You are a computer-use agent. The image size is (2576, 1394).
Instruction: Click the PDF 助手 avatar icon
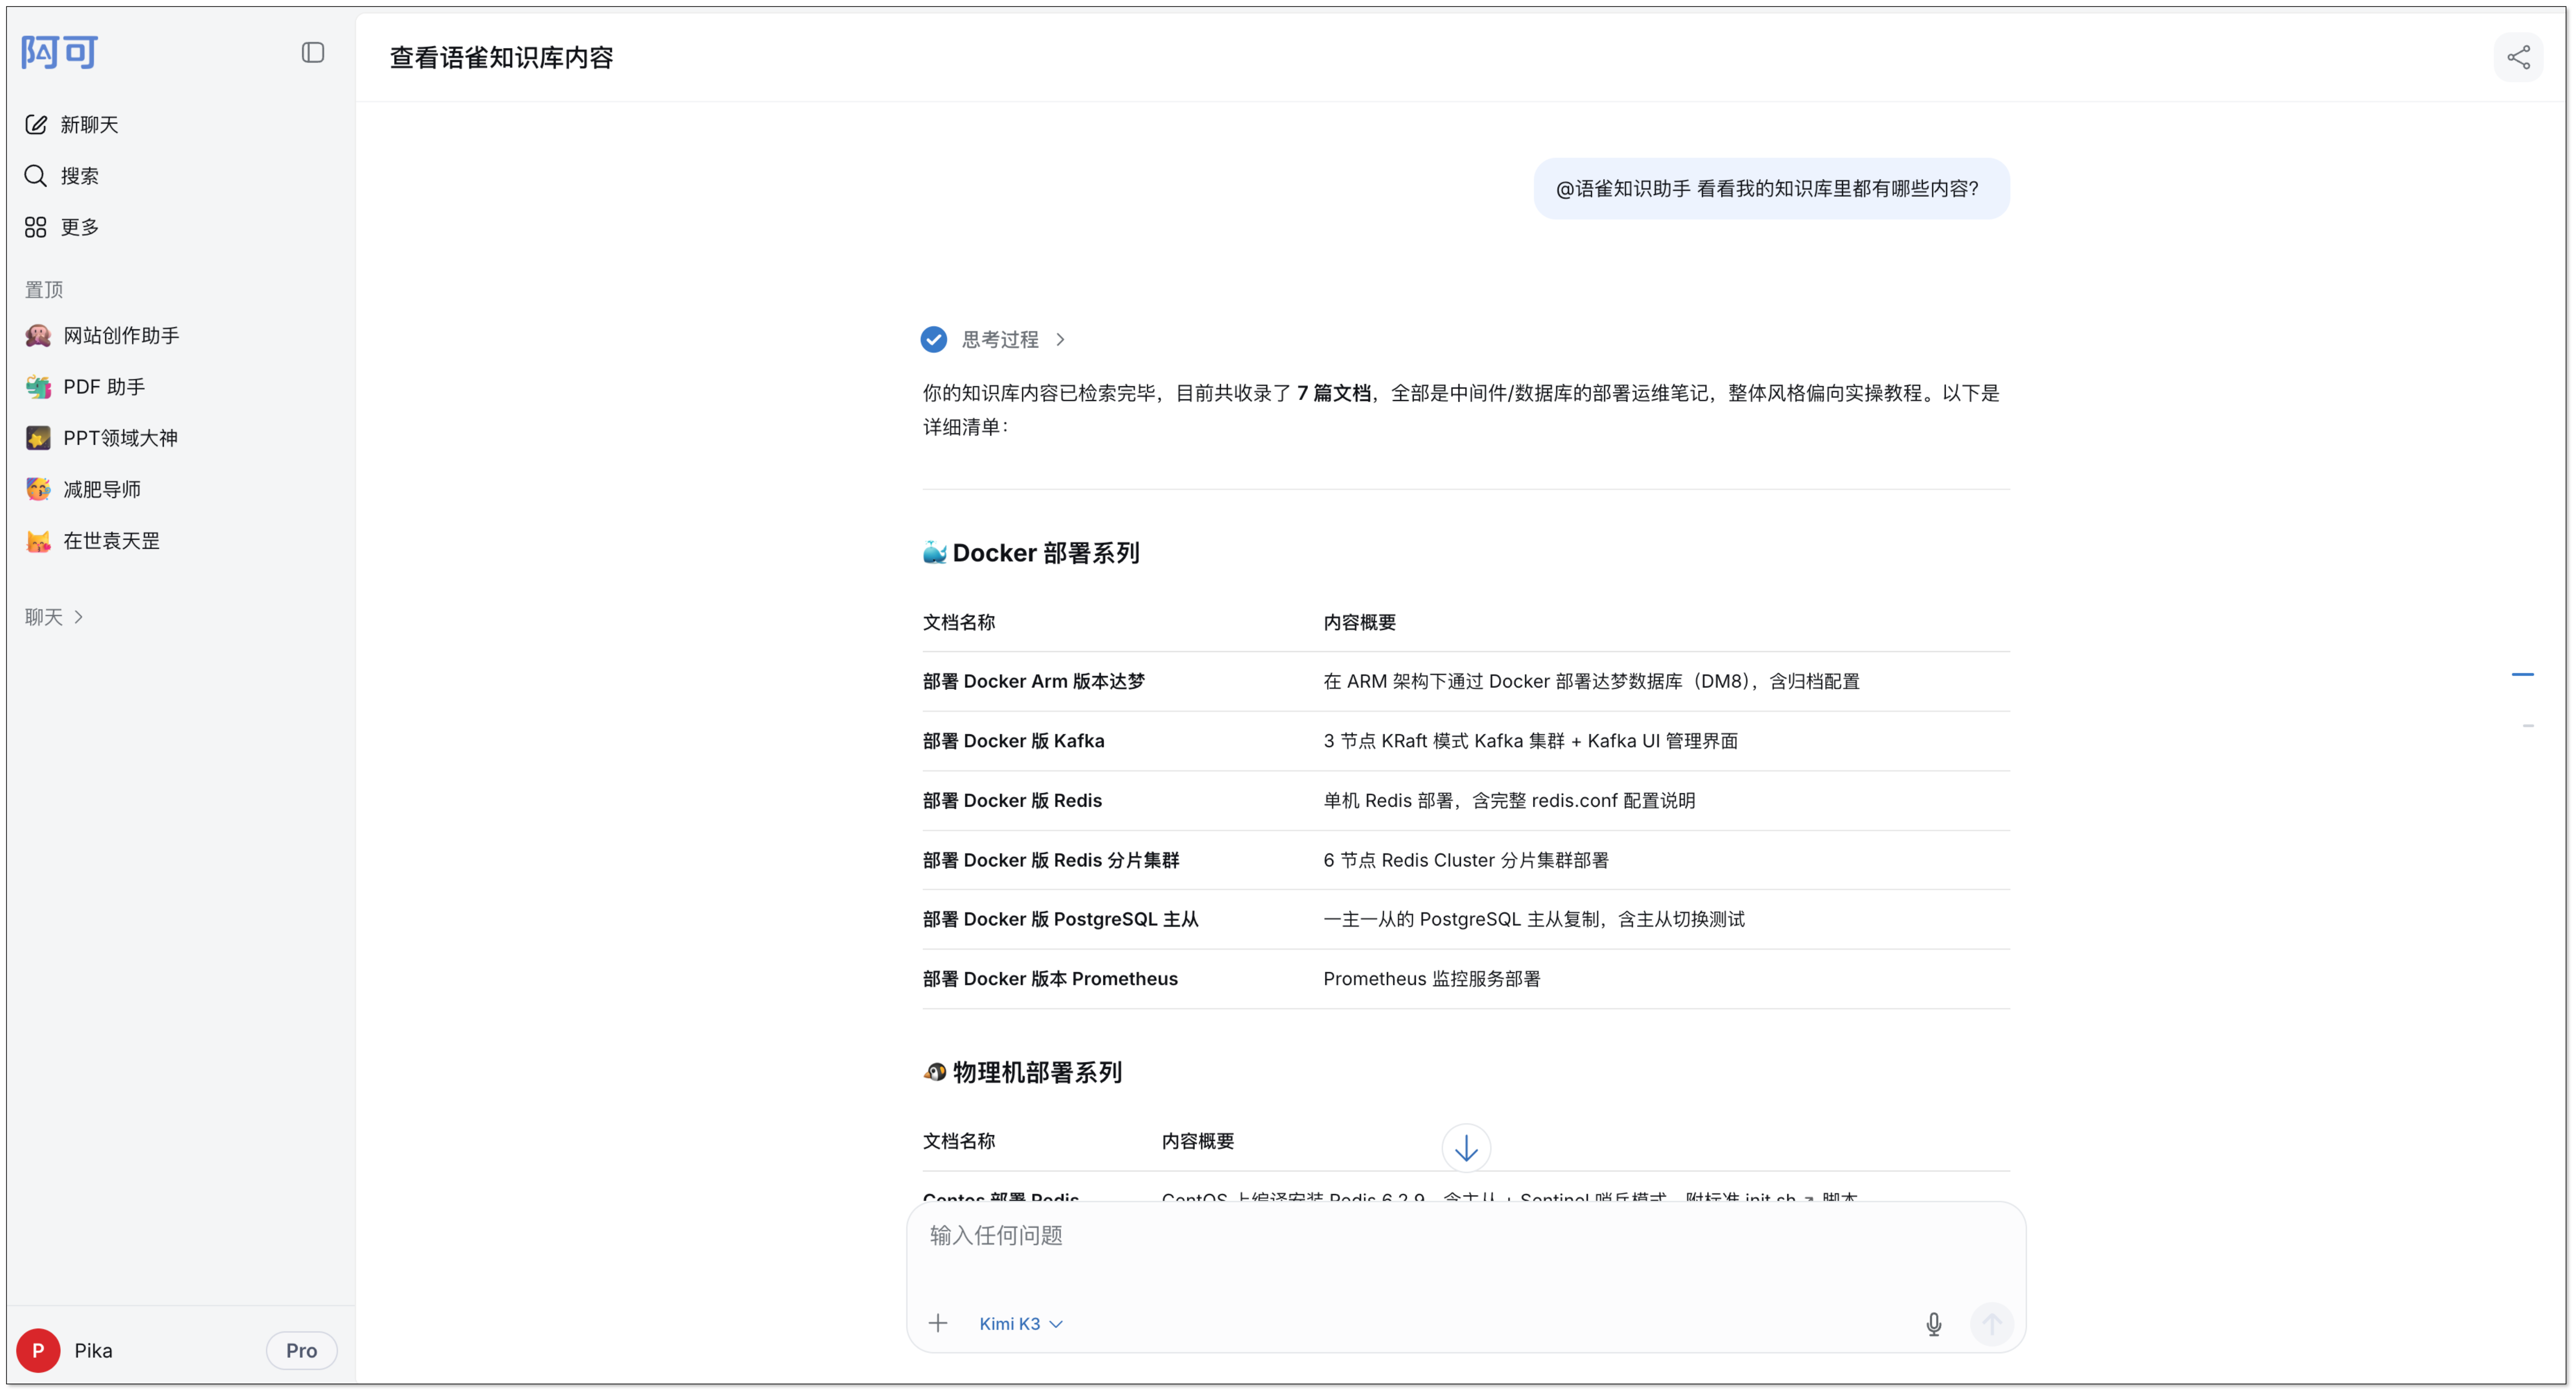[38, 387]
